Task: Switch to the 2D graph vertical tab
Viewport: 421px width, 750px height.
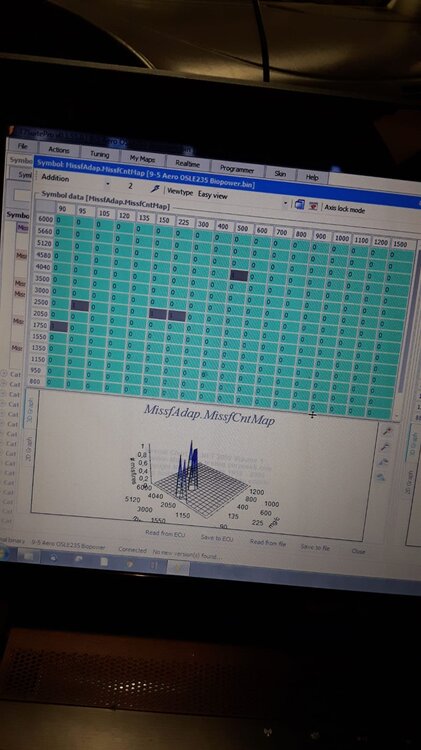Action: tap(28, 447)
